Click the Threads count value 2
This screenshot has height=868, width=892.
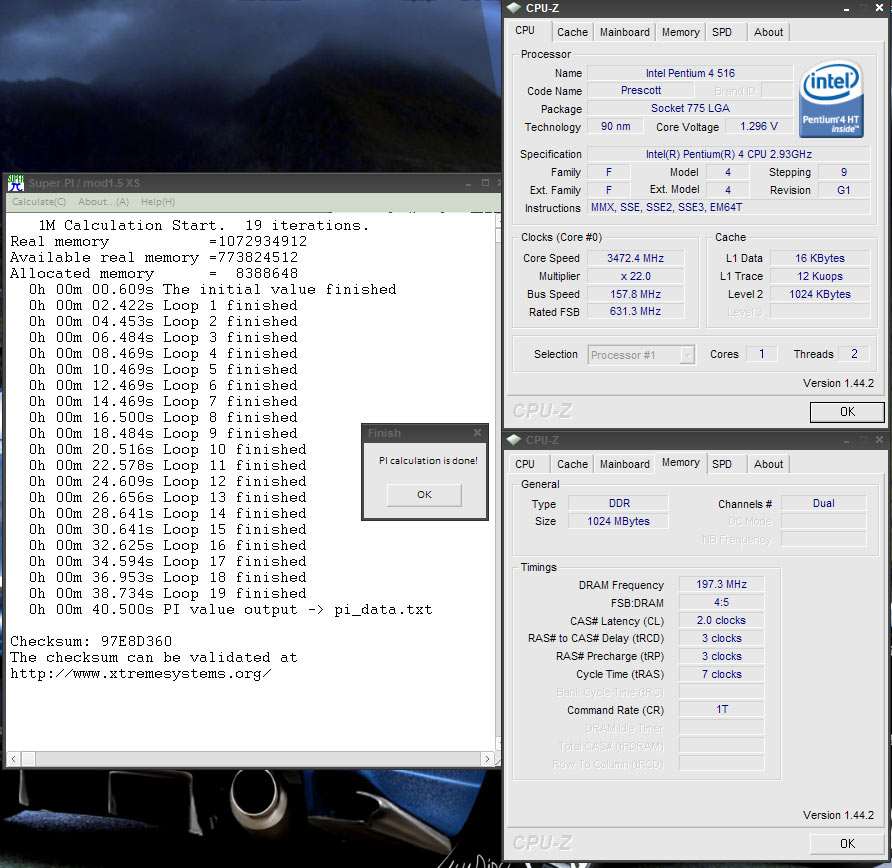[x=854, y=354]
